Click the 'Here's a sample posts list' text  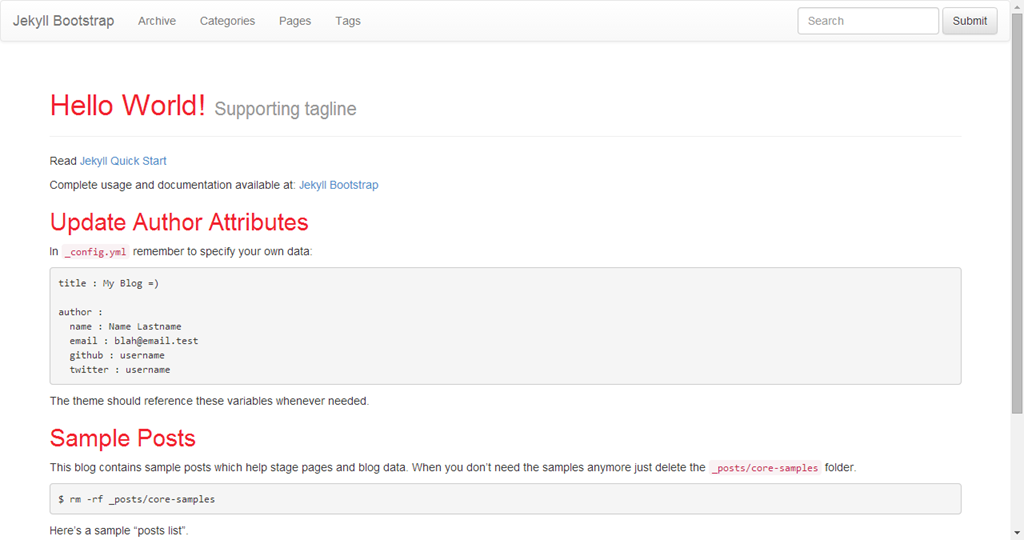pos(119,531)
